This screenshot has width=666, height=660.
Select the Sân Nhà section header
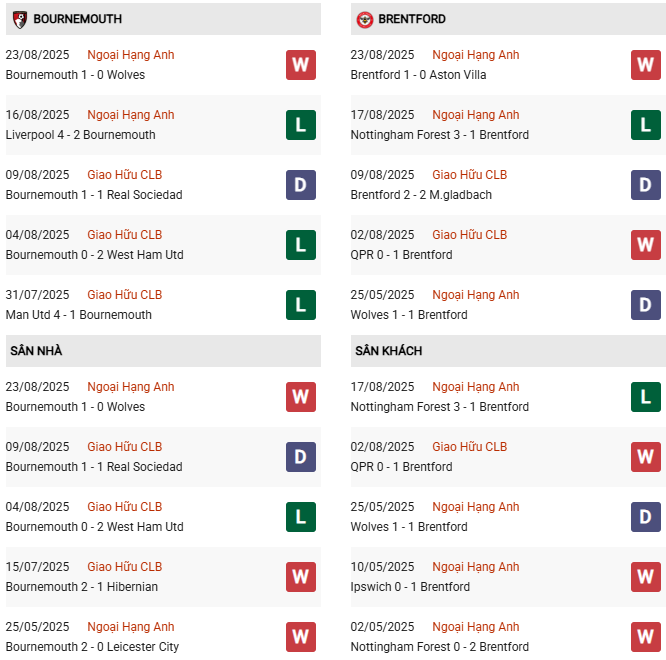(36, 351)
